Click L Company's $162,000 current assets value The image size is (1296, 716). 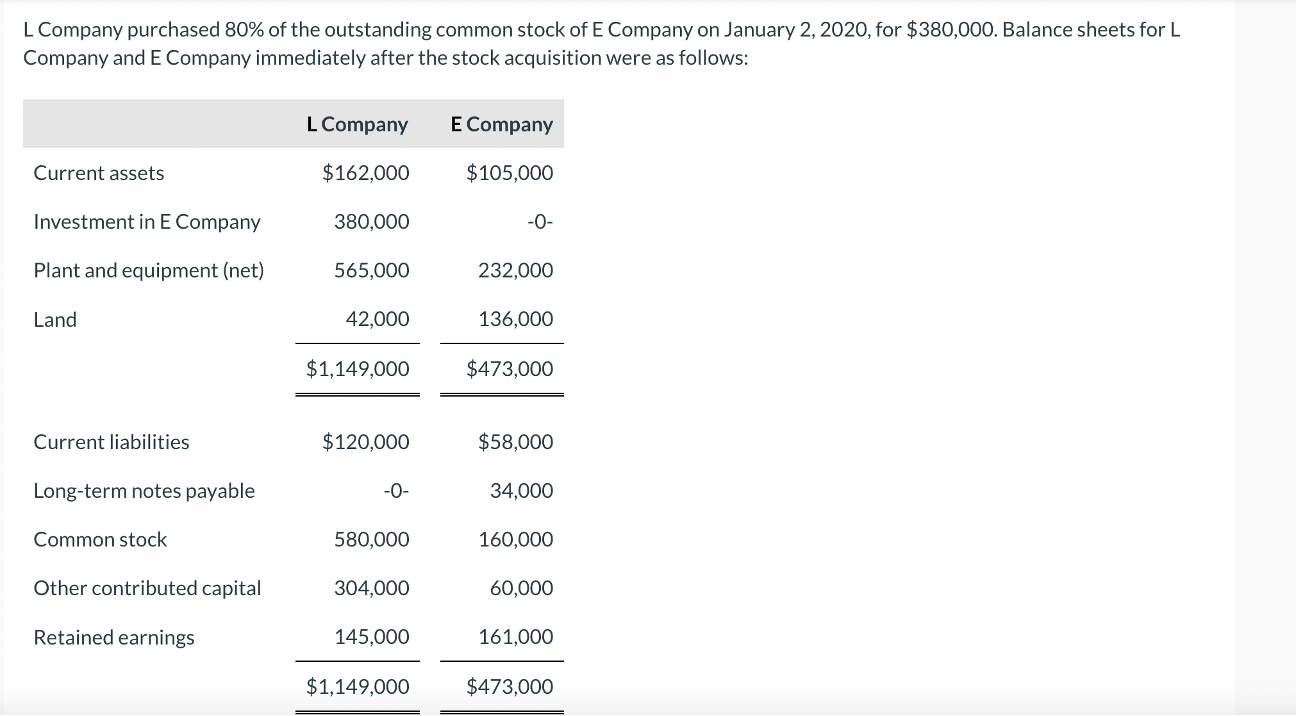point(365,173)
